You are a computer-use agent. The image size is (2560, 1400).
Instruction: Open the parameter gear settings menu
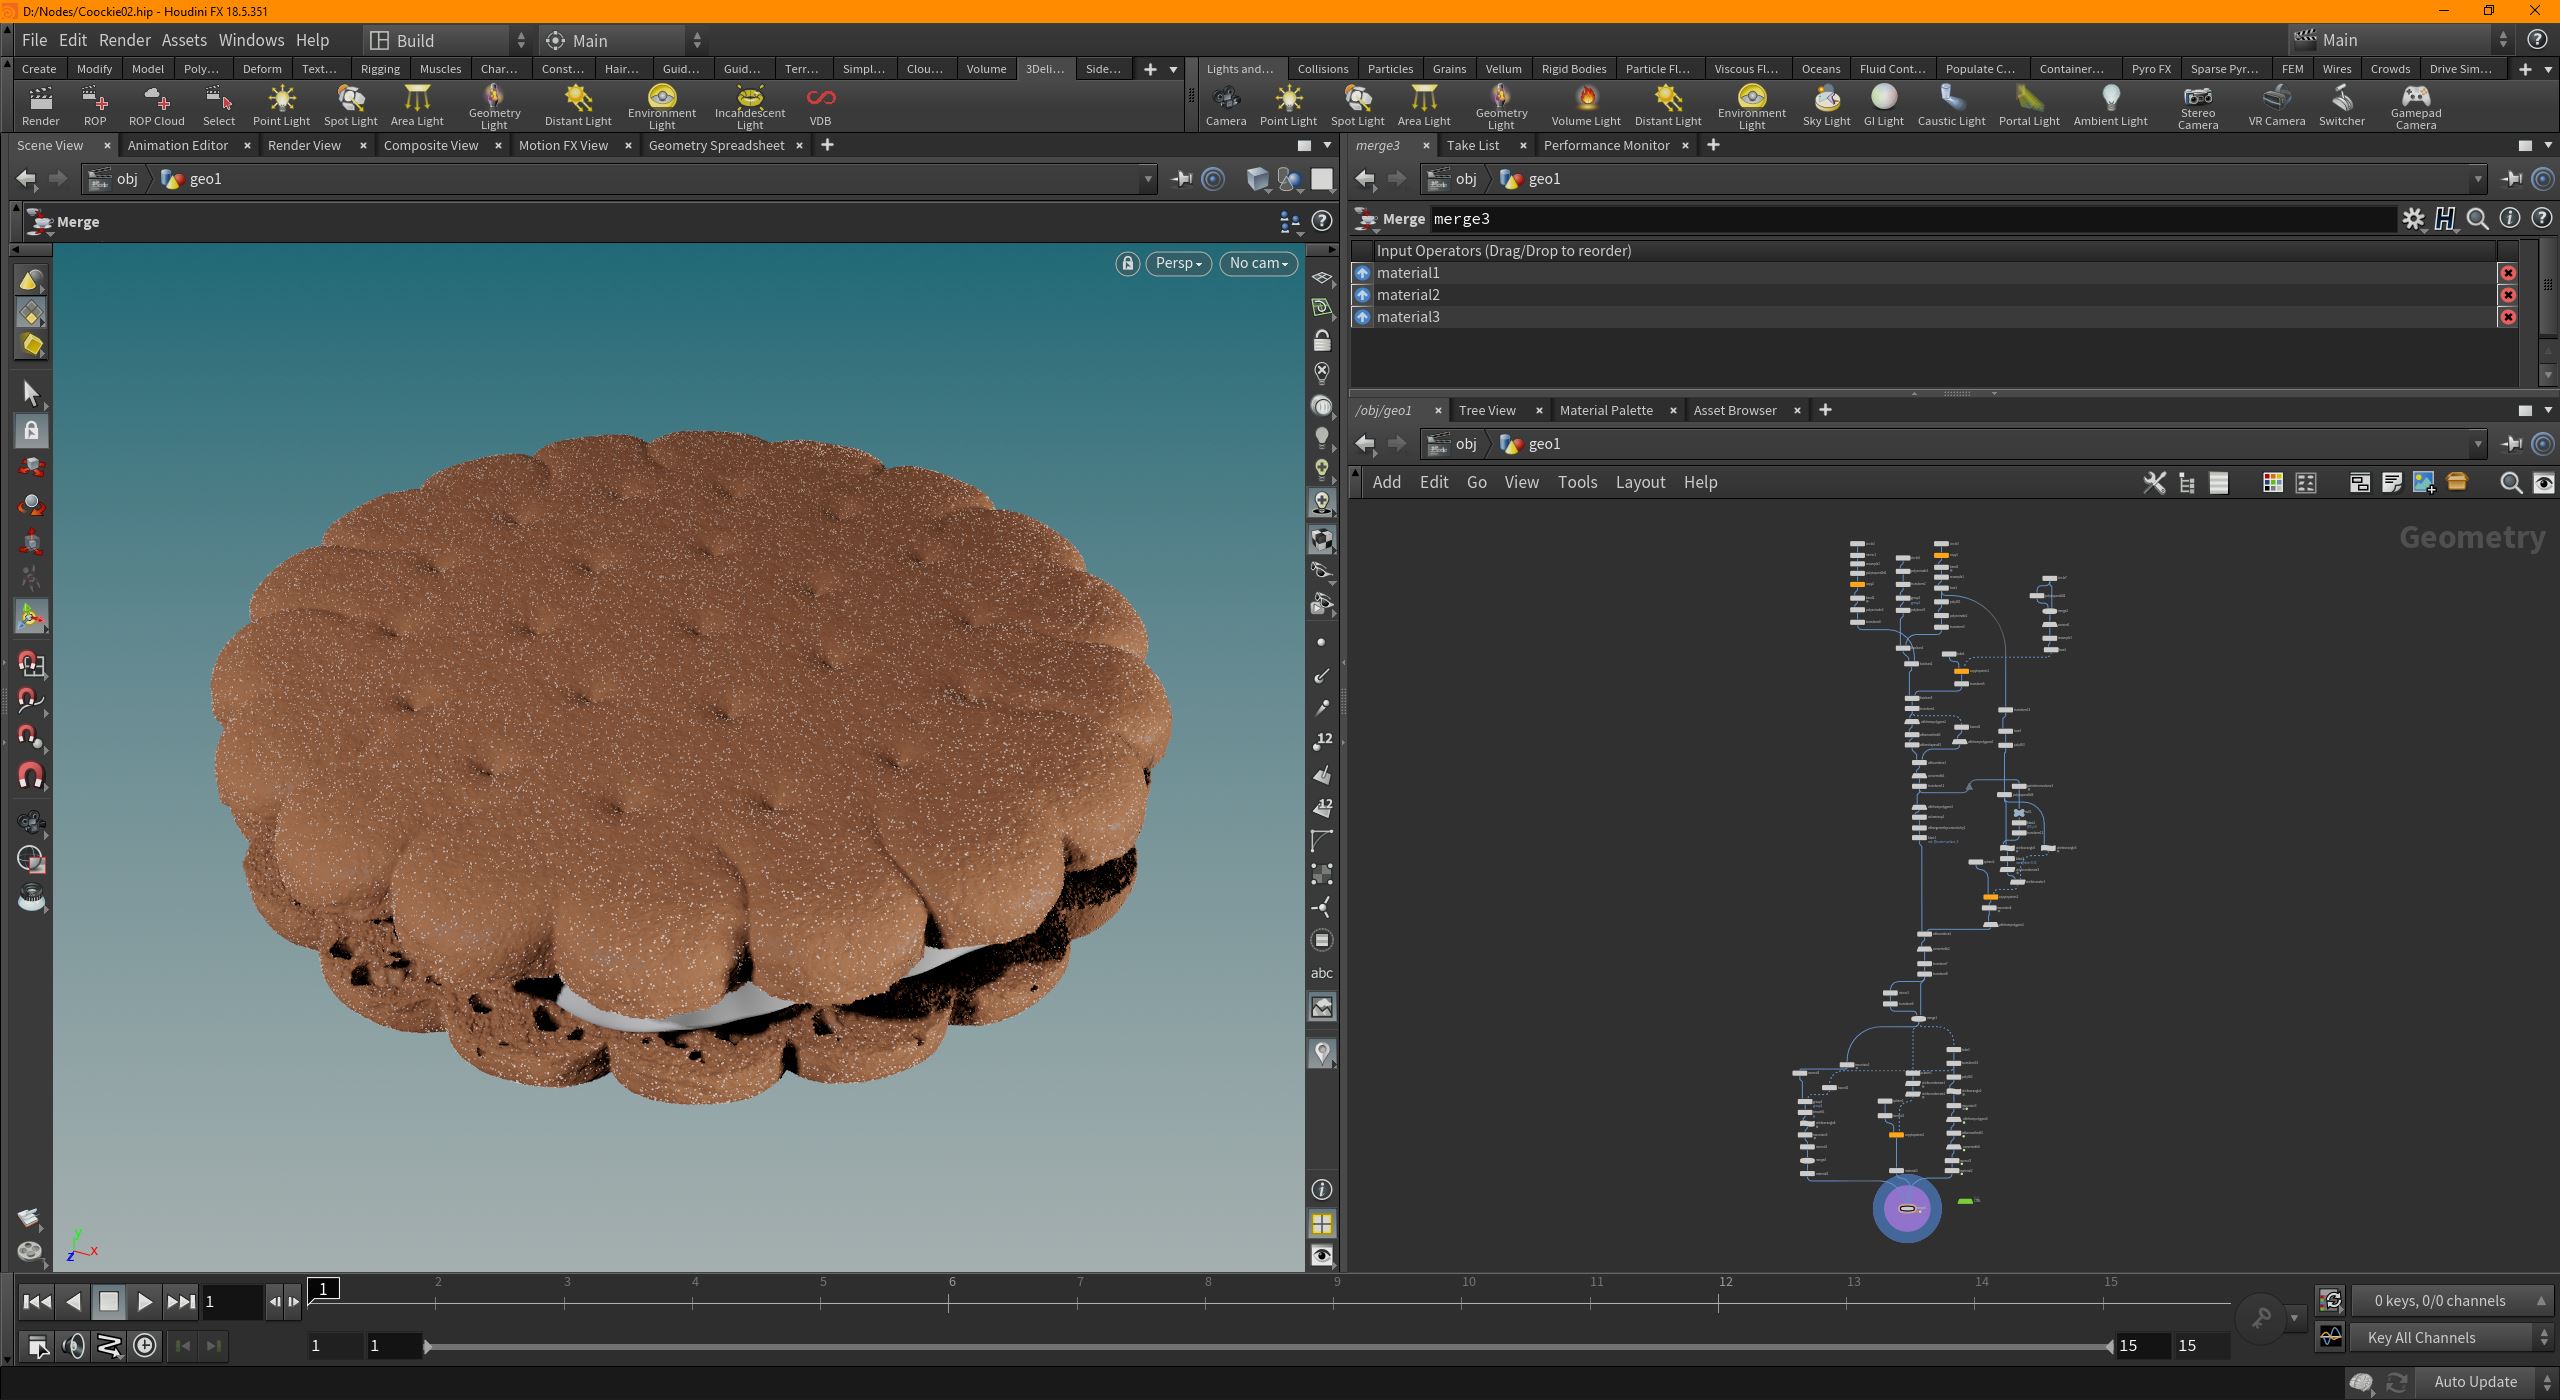tap(2413, 219)
